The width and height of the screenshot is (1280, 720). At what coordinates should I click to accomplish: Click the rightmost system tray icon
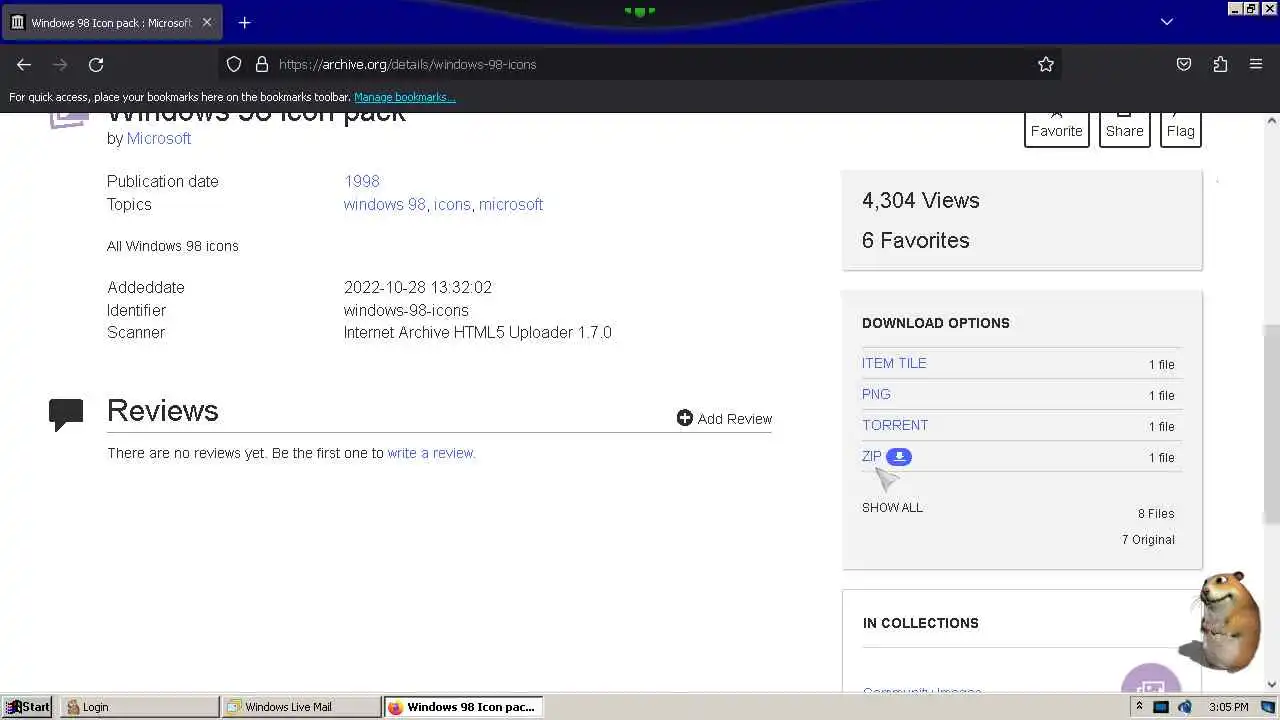click(1268, 707)
